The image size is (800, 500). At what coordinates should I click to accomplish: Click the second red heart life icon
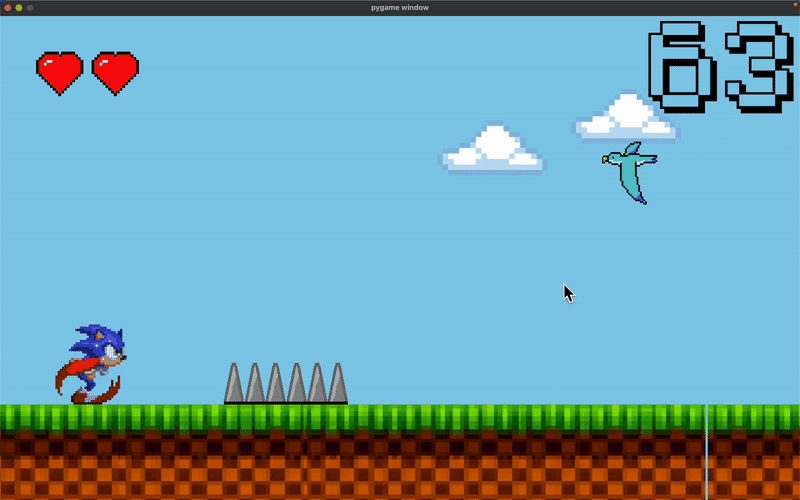[x=115, y=73]
